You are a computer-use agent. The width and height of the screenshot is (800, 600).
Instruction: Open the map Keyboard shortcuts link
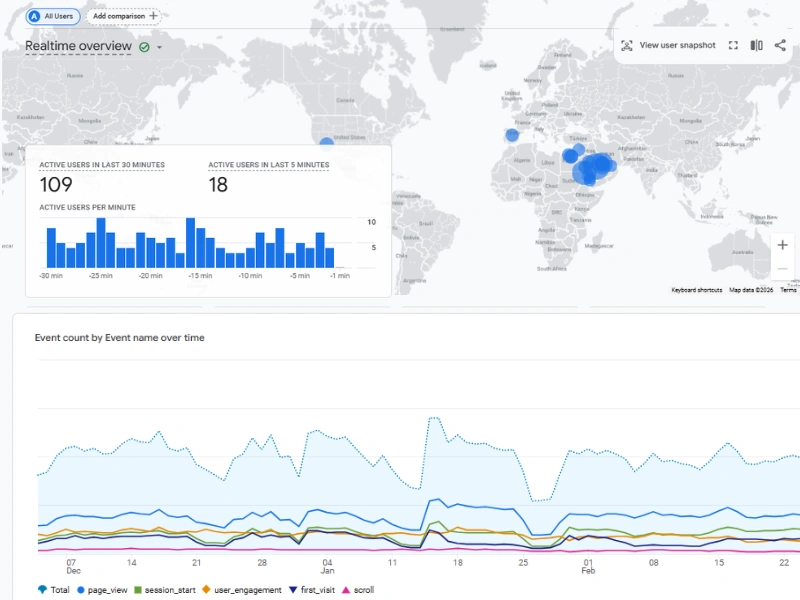click(696, 290)
